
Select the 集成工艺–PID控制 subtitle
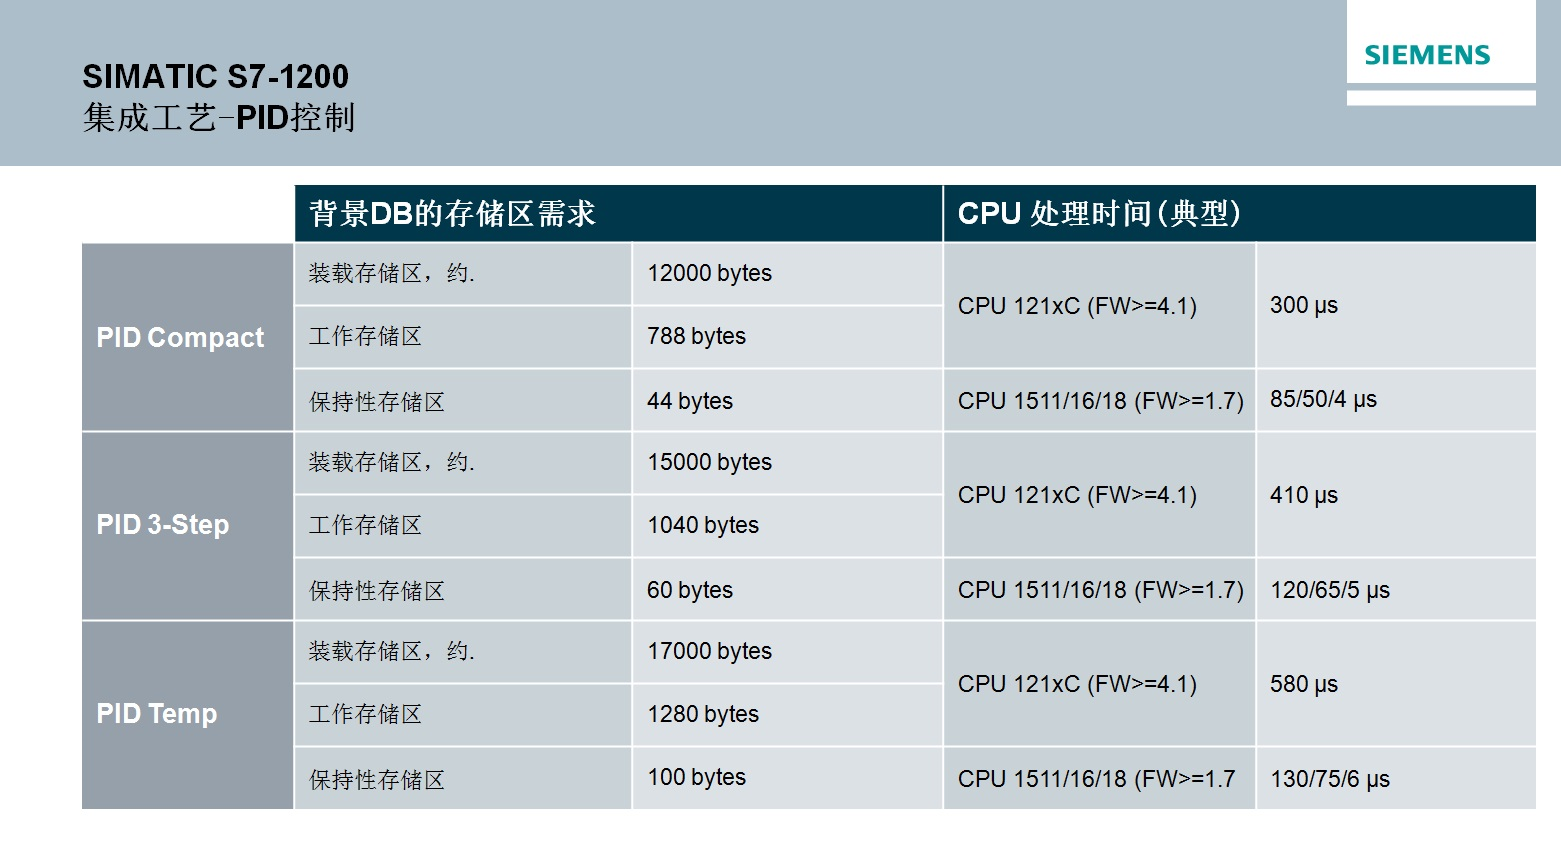(219, 118)
